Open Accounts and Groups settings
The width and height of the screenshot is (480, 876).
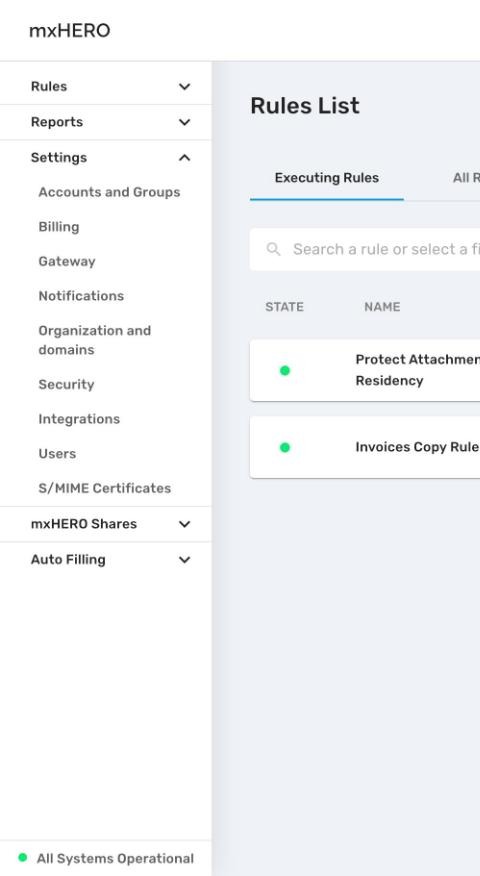point(109,192)
